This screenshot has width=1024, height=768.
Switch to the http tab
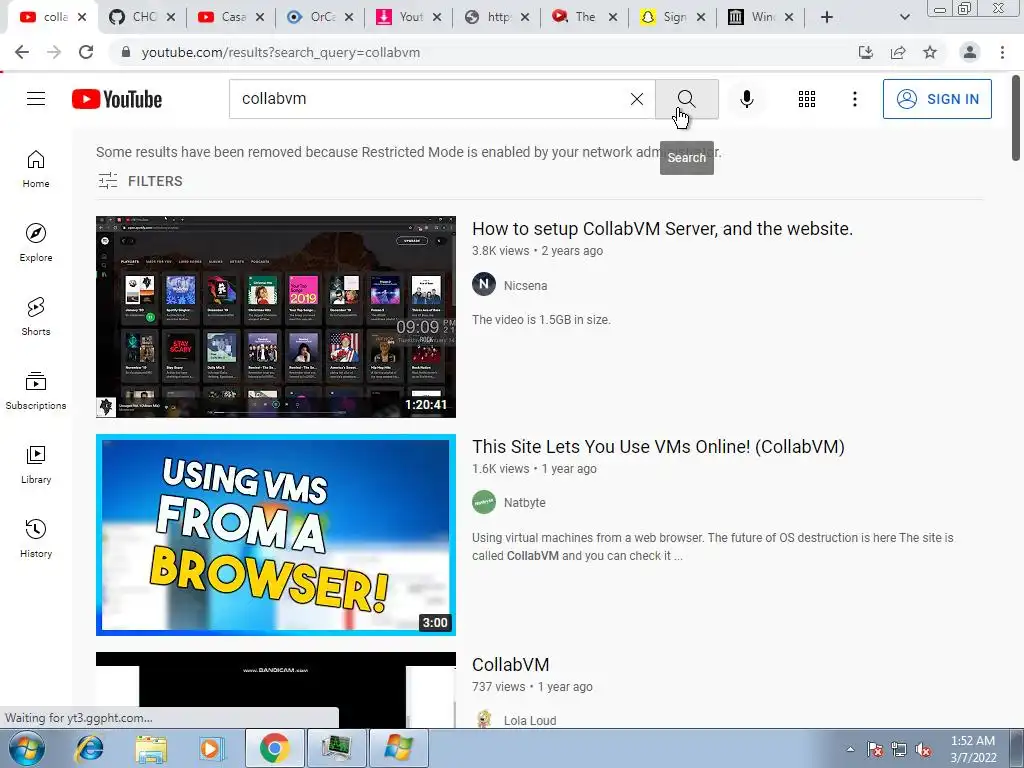(x=498, y=17)
